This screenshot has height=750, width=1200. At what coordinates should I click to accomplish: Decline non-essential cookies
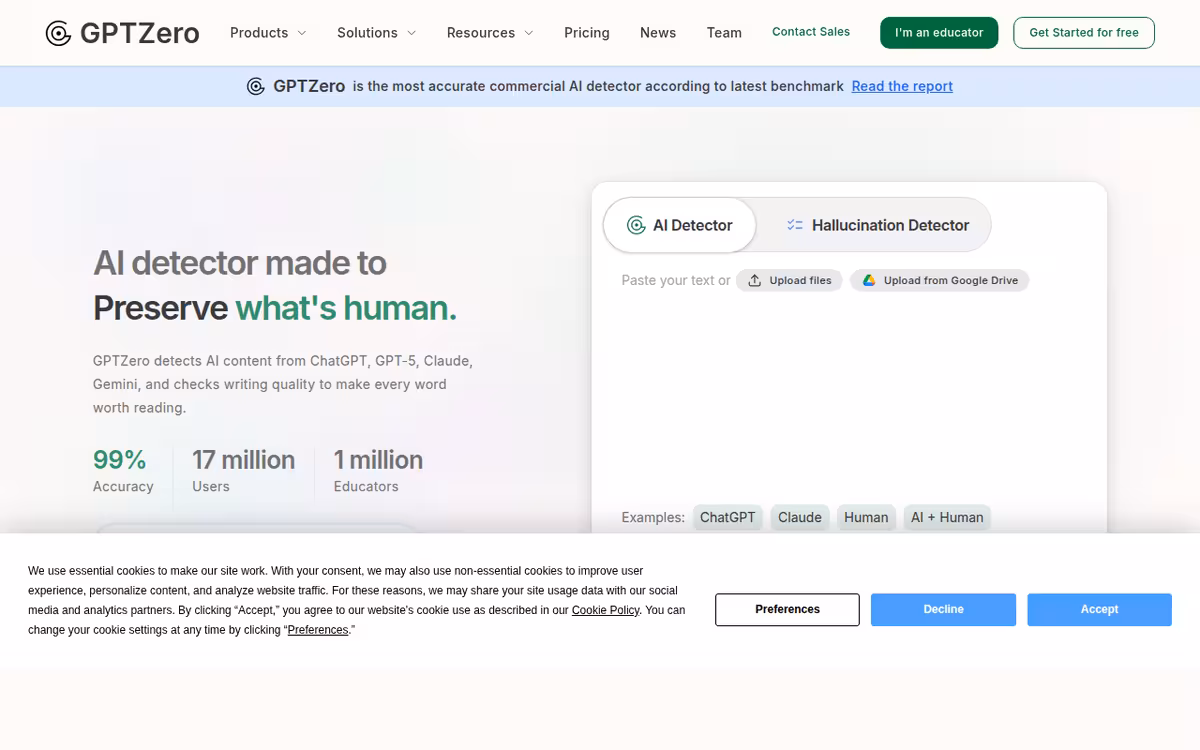[x=943, y=609]
